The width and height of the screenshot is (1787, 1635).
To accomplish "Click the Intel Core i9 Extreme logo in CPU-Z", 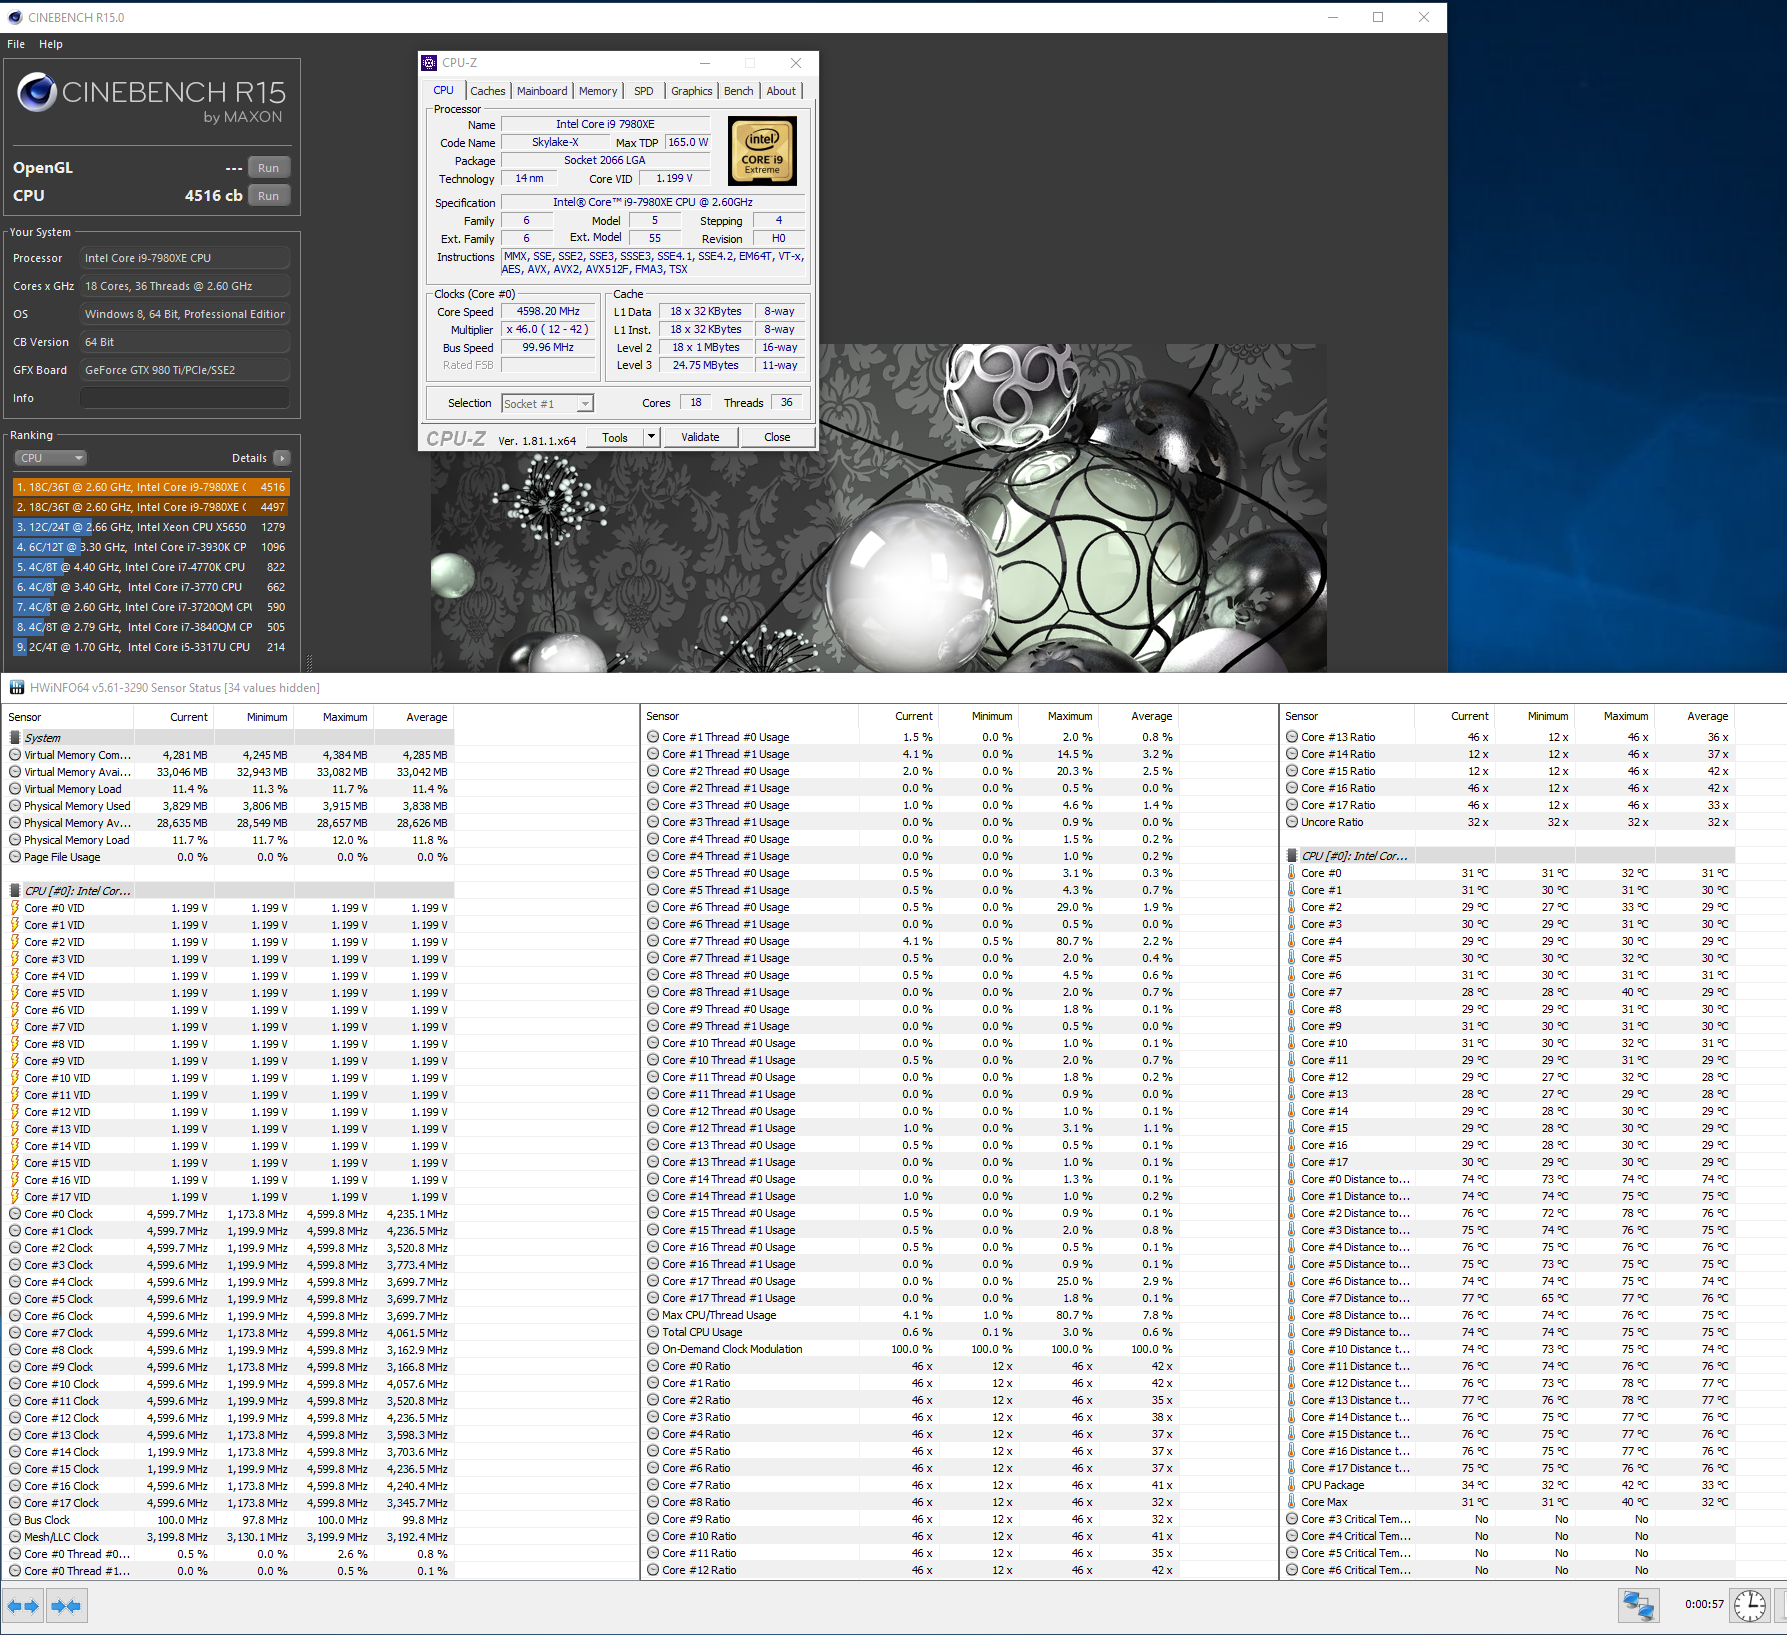I will [762, 151].
